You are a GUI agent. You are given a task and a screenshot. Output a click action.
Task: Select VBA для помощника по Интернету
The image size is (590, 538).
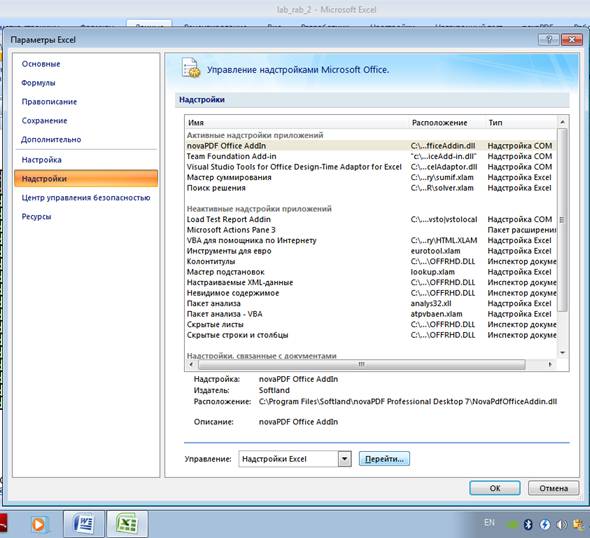point(370,240)
